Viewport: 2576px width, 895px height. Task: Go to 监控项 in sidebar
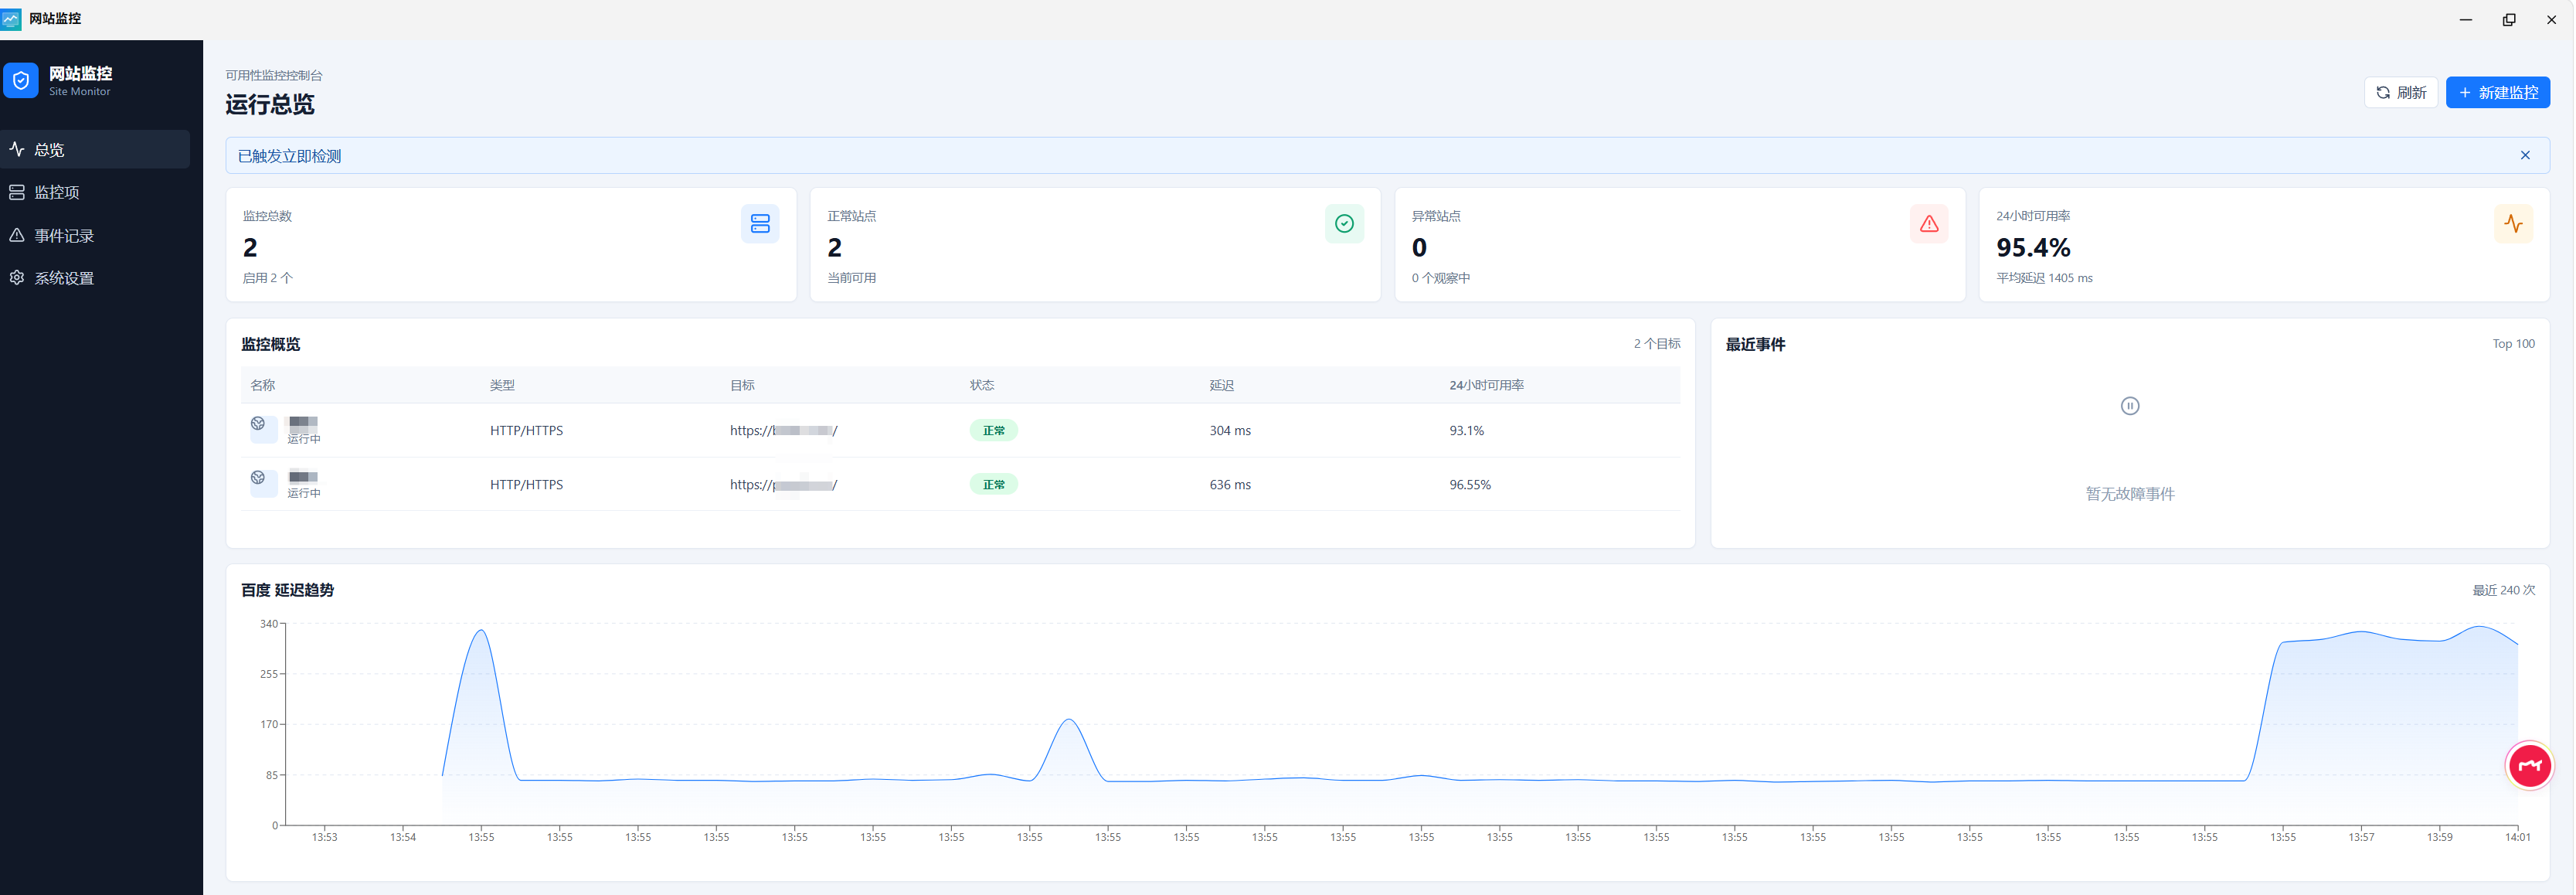coord(96,192)
